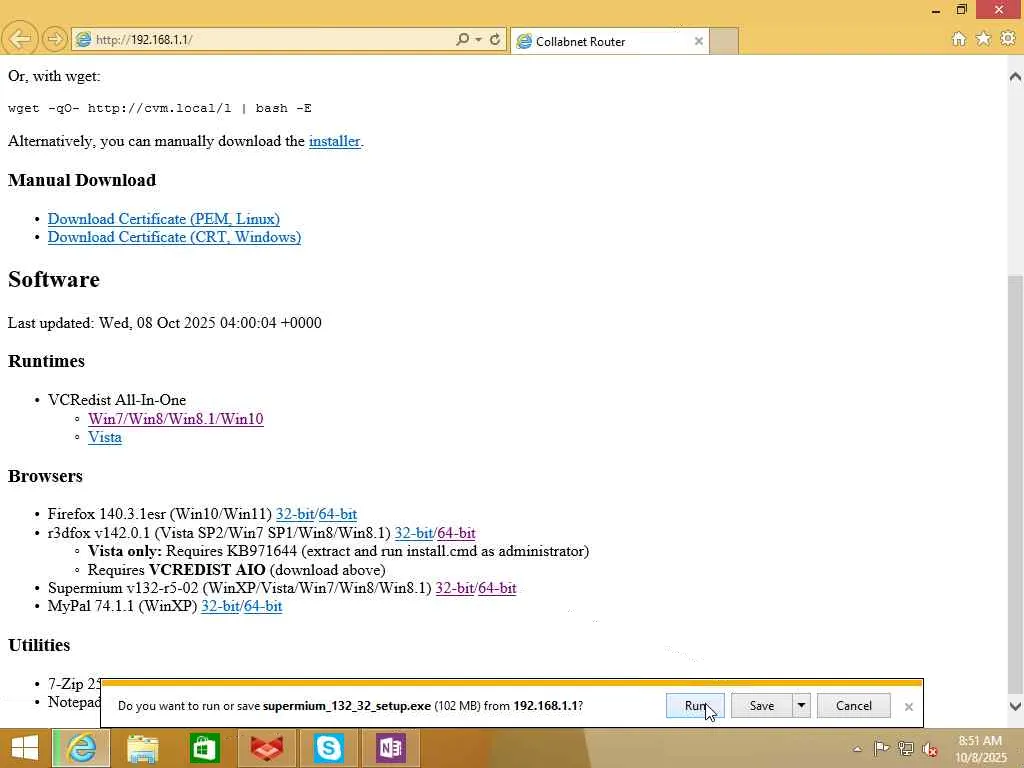The width and height of the screenshot is (1024, 768).
Task: Show hidden tray icons arrow
Action: click(857, 749)
